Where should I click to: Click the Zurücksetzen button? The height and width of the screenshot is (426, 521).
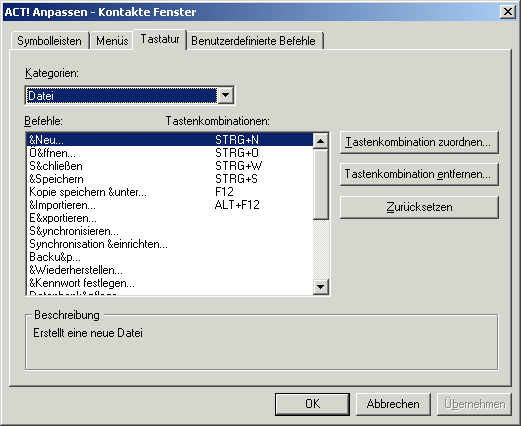[419, 207]
